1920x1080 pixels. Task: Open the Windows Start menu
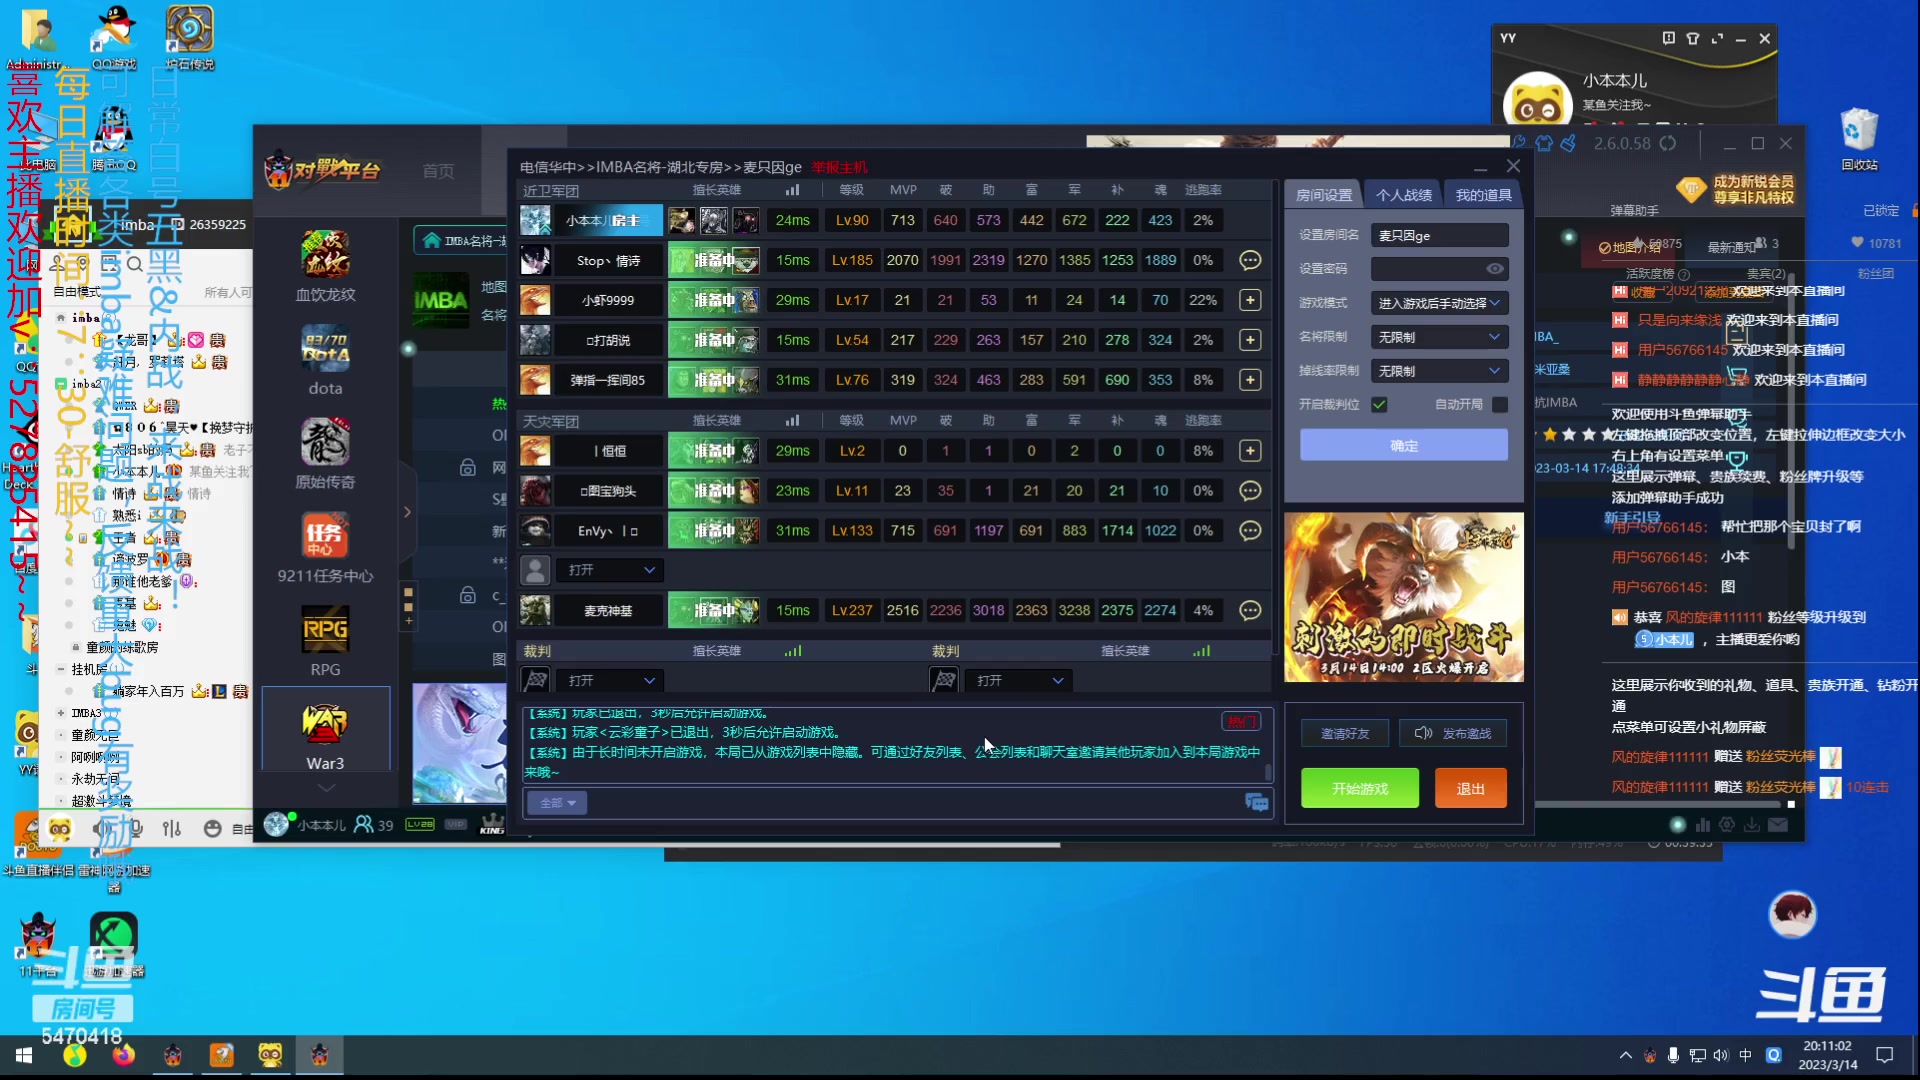(x=24, y=1055)
